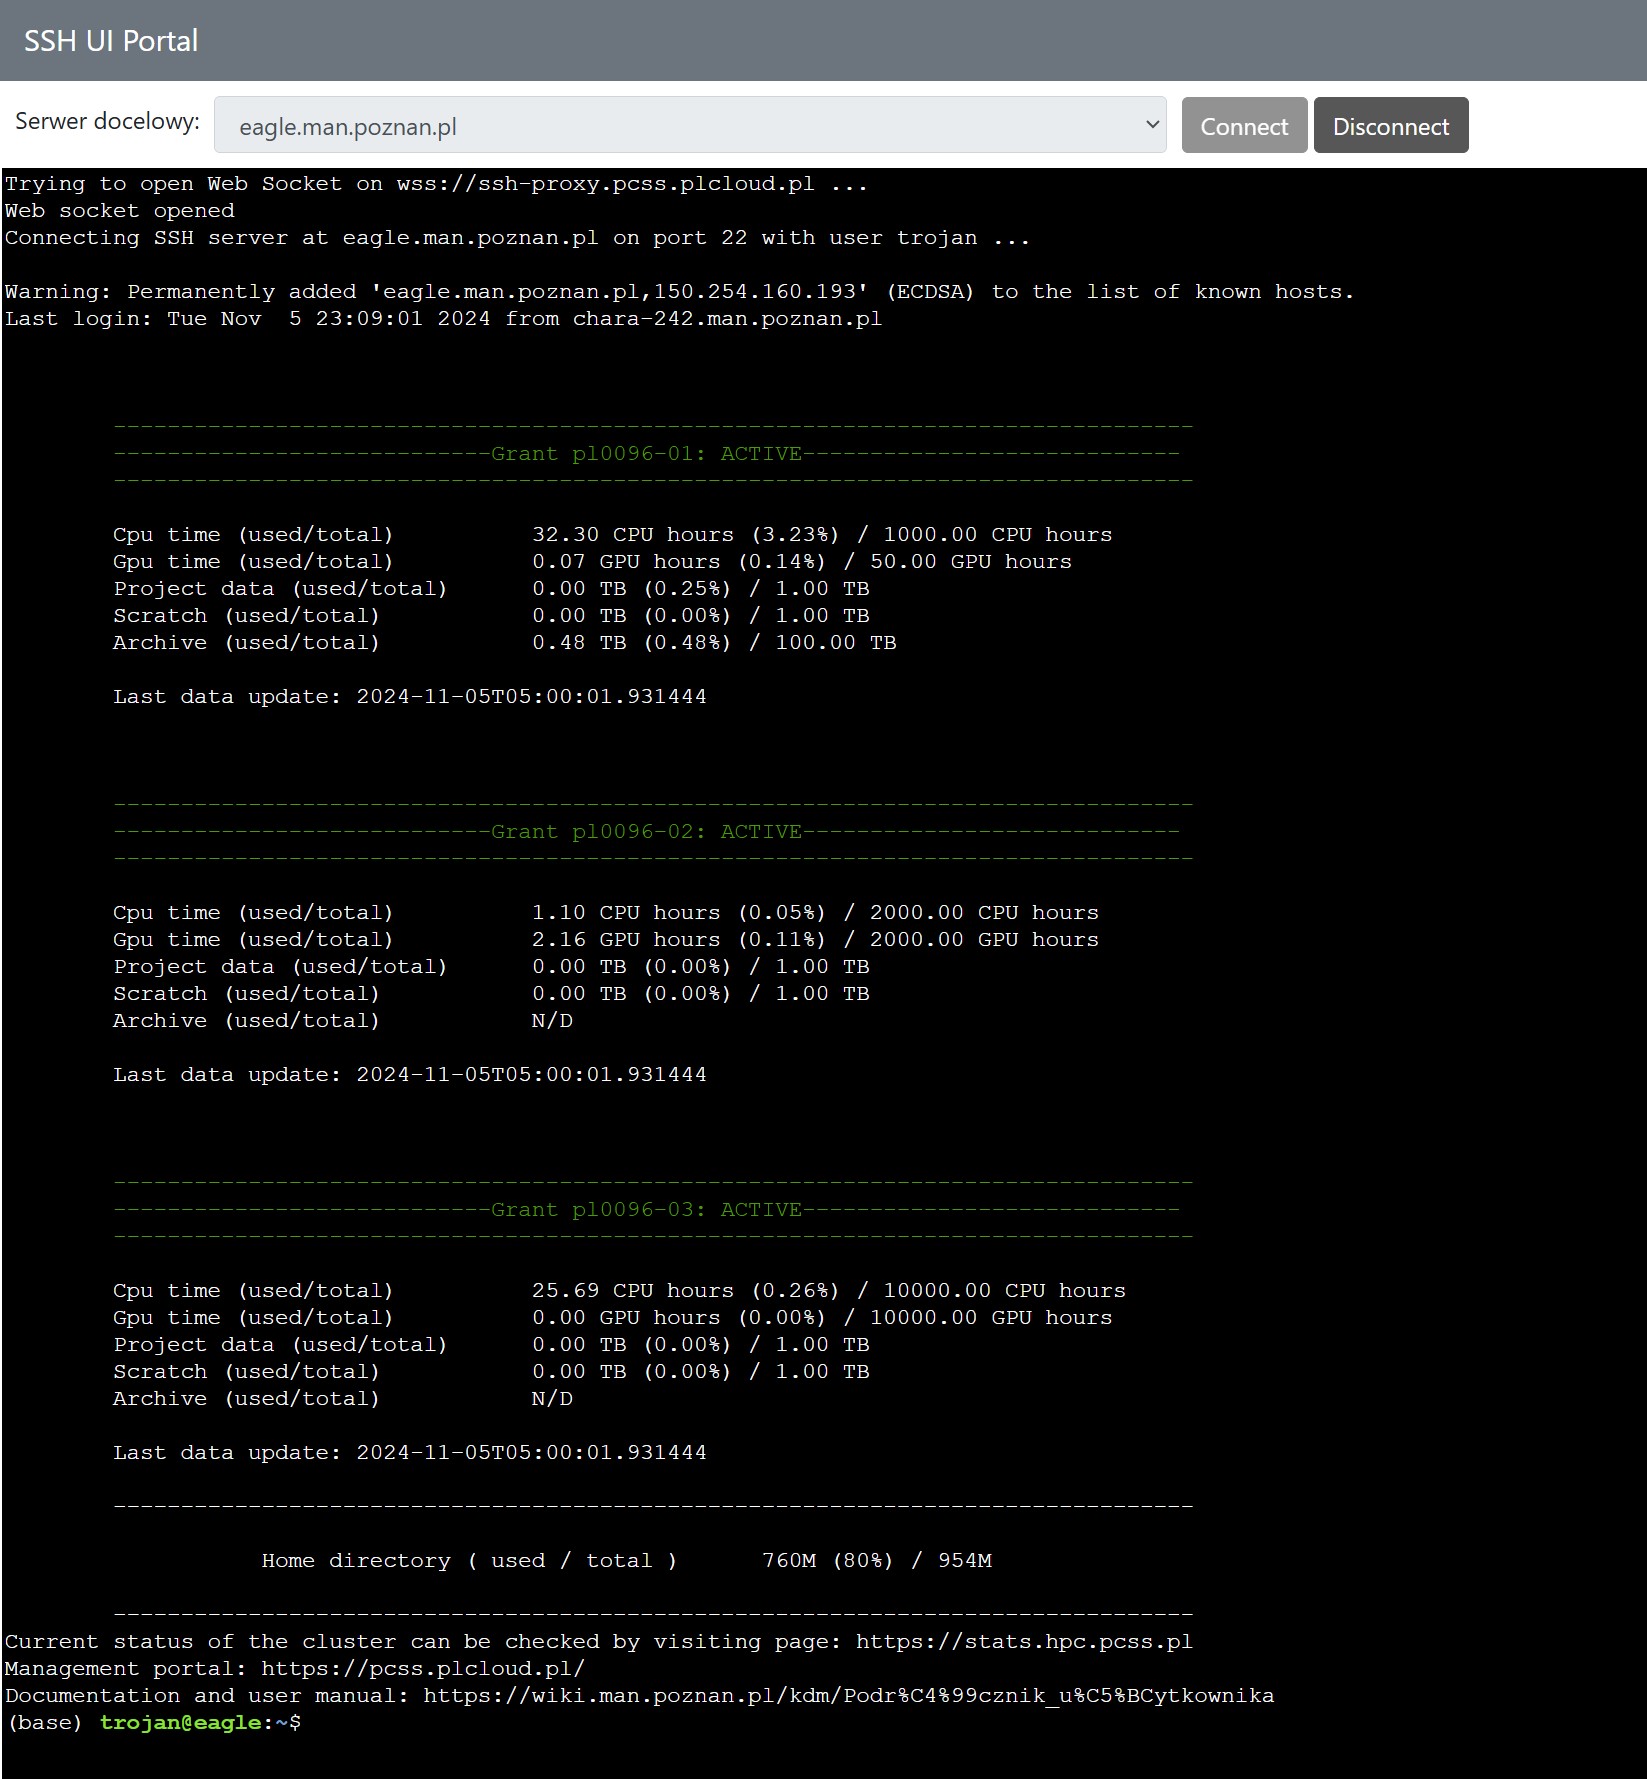Click the Connect button
This screenshot has height=1779, width=1647.
(1243, 126)
